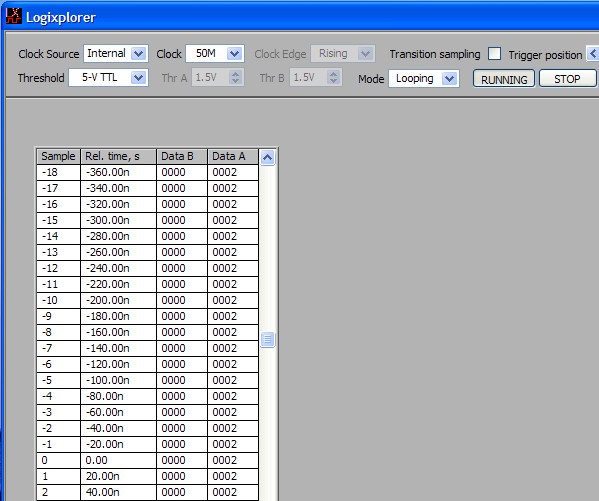This screenshot has width=599, height=501.
Task: Click the Rel. time, s column header
Action: pos(118,156)
